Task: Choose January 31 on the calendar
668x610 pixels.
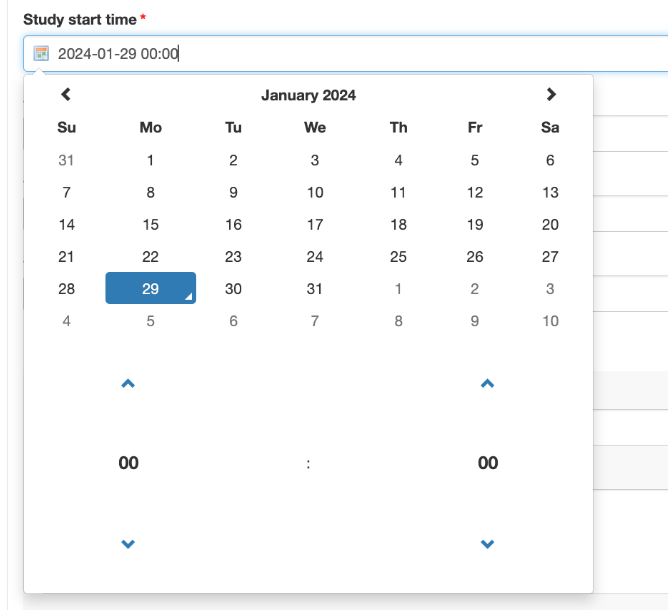Action: 315,289
